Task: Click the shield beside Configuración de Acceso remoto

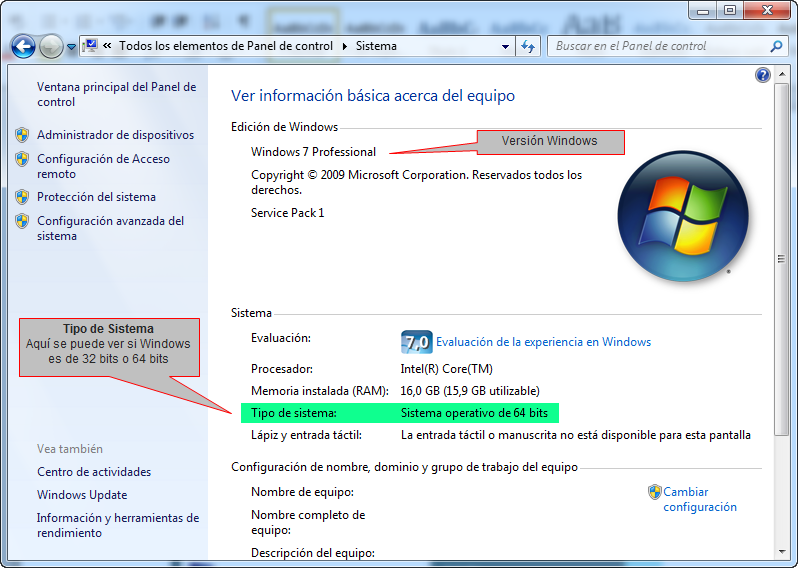Action: click(22, 159)
